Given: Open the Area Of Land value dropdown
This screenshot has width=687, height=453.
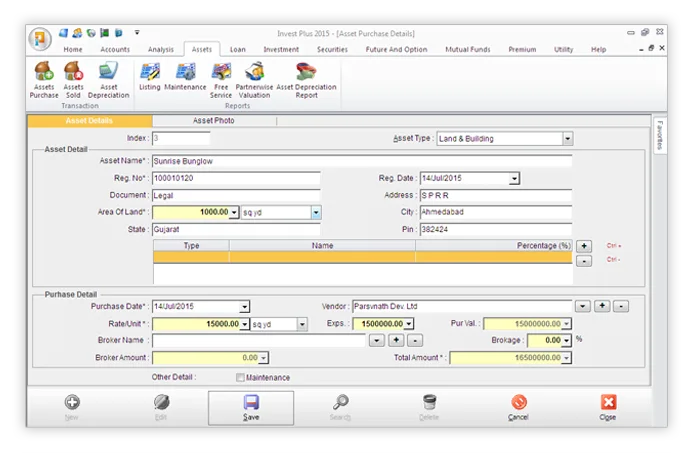Looking at the screenshot, I should tap(234, 212).
